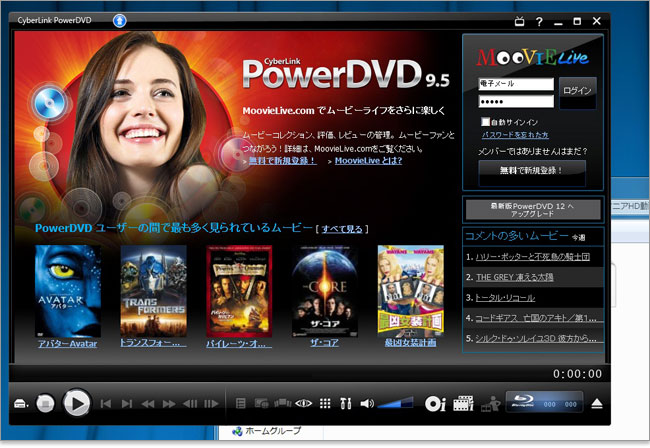Image resolution: width=650 pixels, height=448 pixels.
Task: Open the media source selector dropdown
Action: coord(21,404)
